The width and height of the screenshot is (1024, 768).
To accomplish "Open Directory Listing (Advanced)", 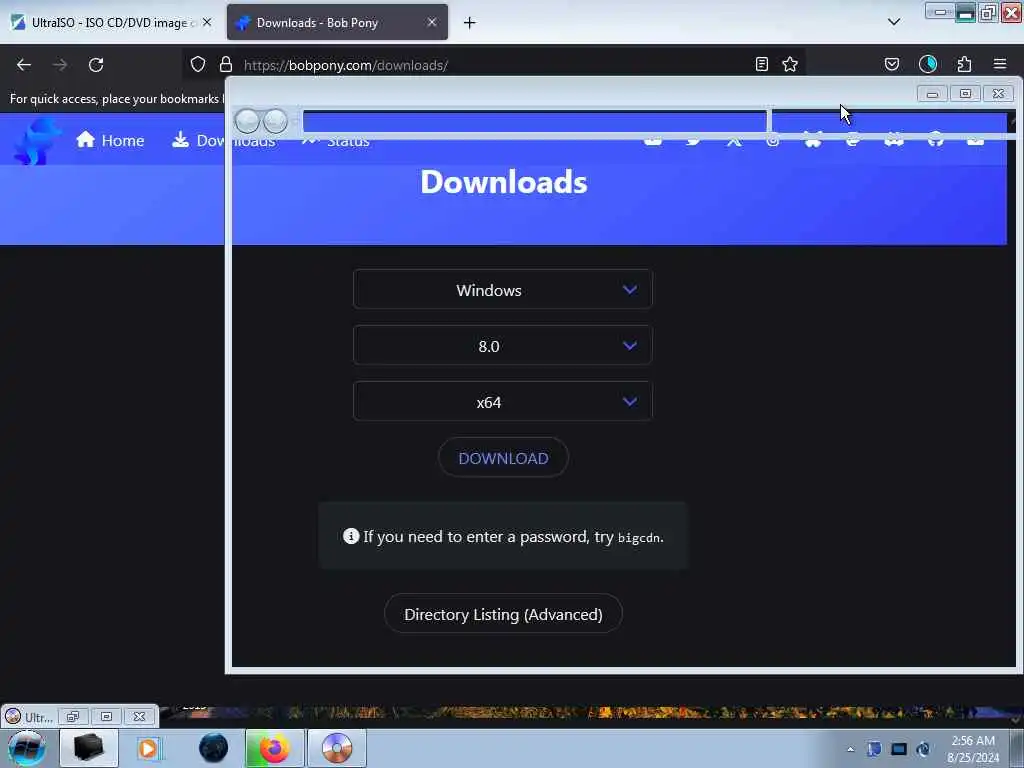I will (503, 614).
